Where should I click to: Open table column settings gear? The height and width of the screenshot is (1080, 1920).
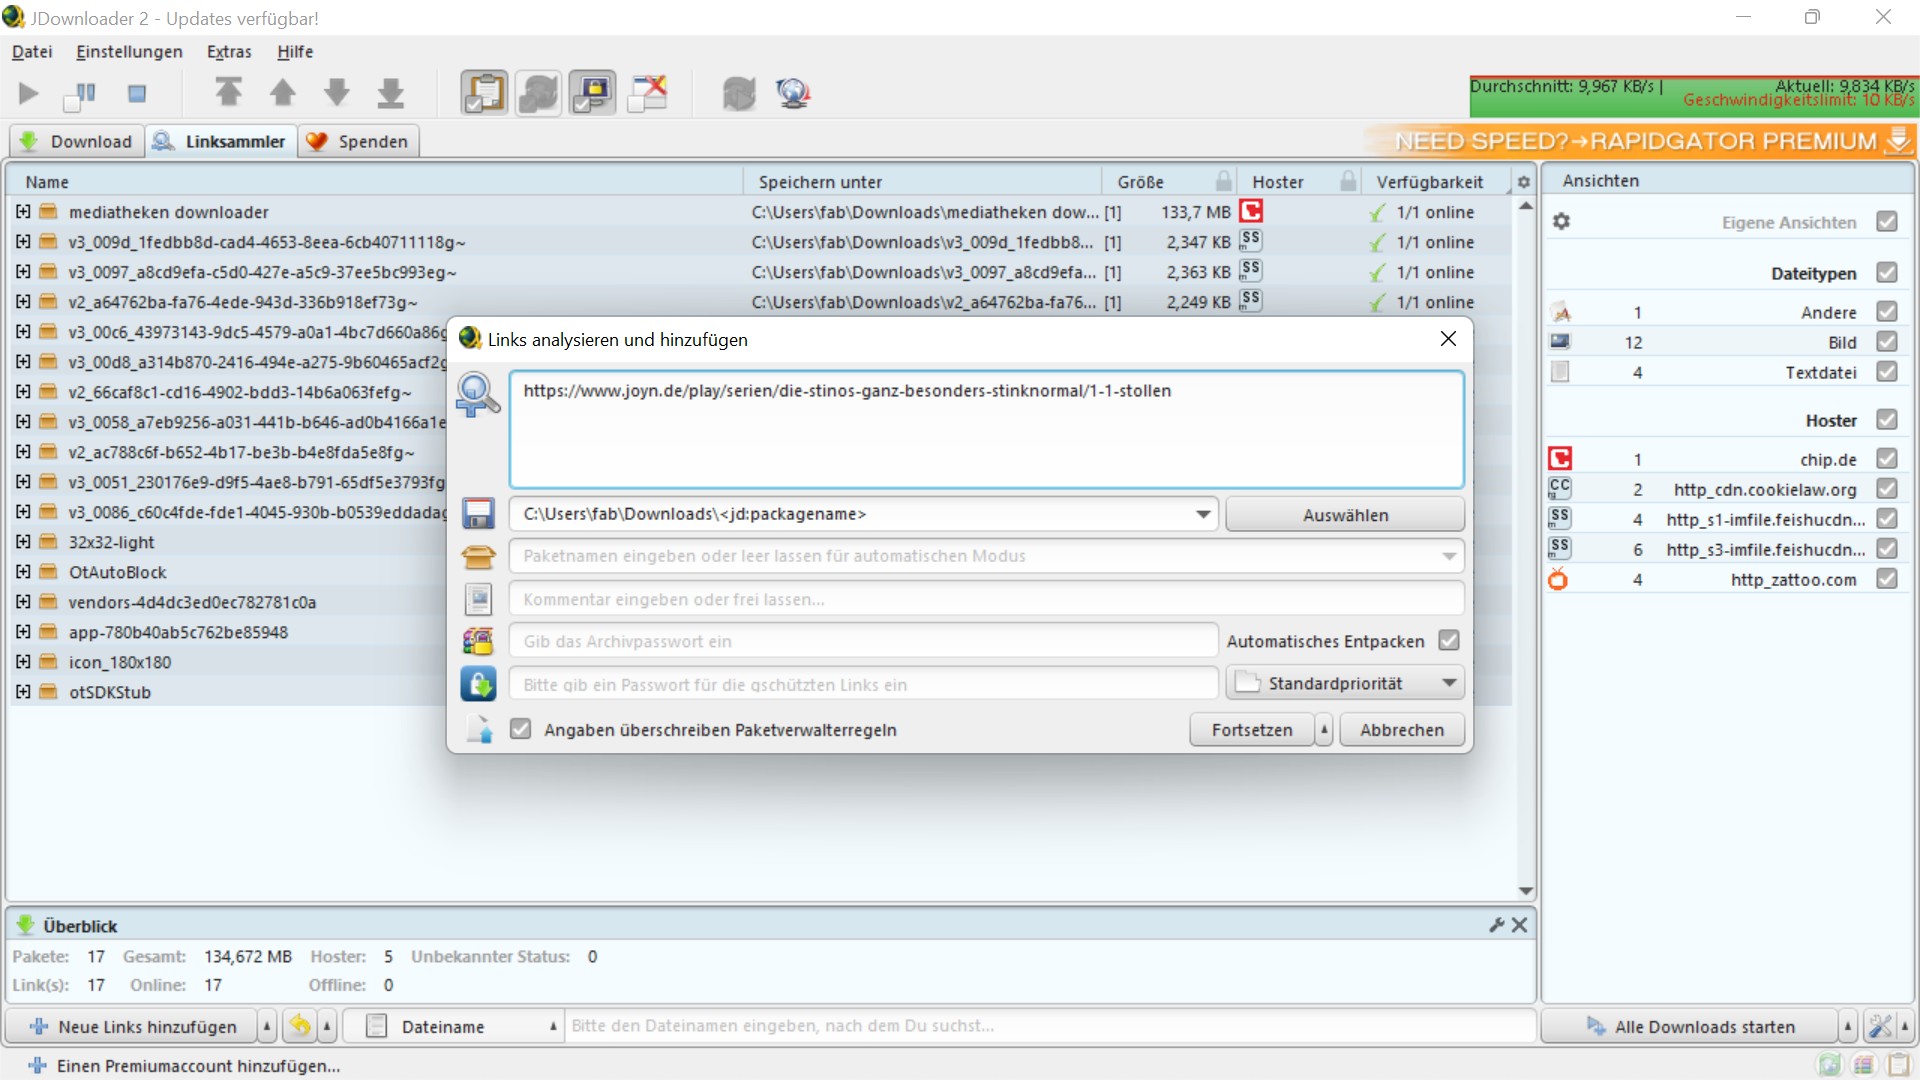point(1524,182)
